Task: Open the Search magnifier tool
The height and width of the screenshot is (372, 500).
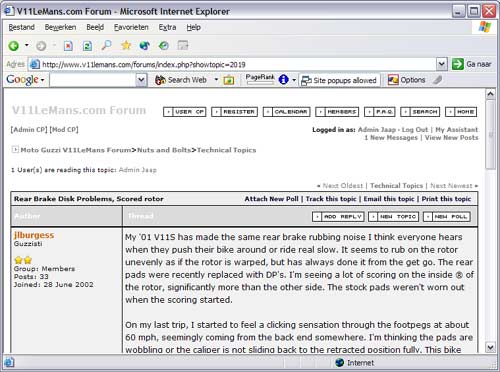Action: pyautogui.click(x=106, y=45)
